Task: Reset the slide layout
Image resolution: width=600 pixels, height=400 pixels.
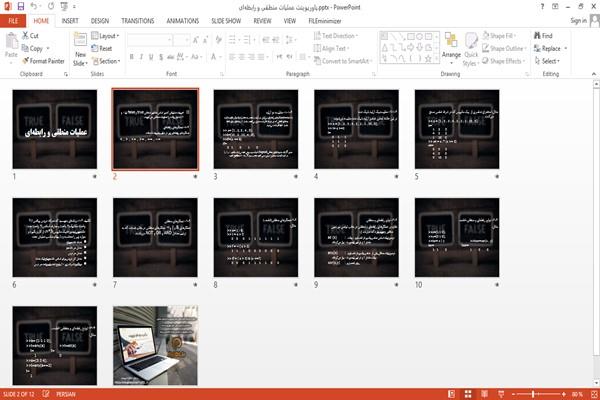Action: 102,48
